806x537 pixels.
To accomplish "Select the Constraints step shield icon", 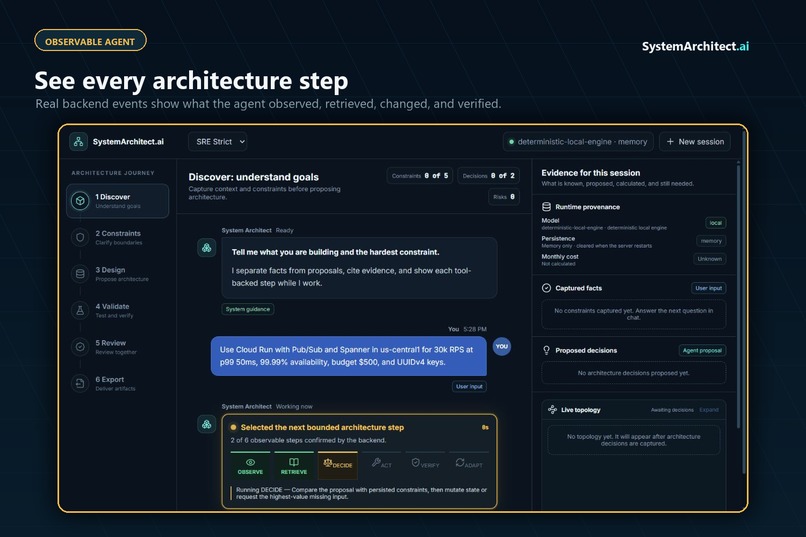I will pos(80,237).
